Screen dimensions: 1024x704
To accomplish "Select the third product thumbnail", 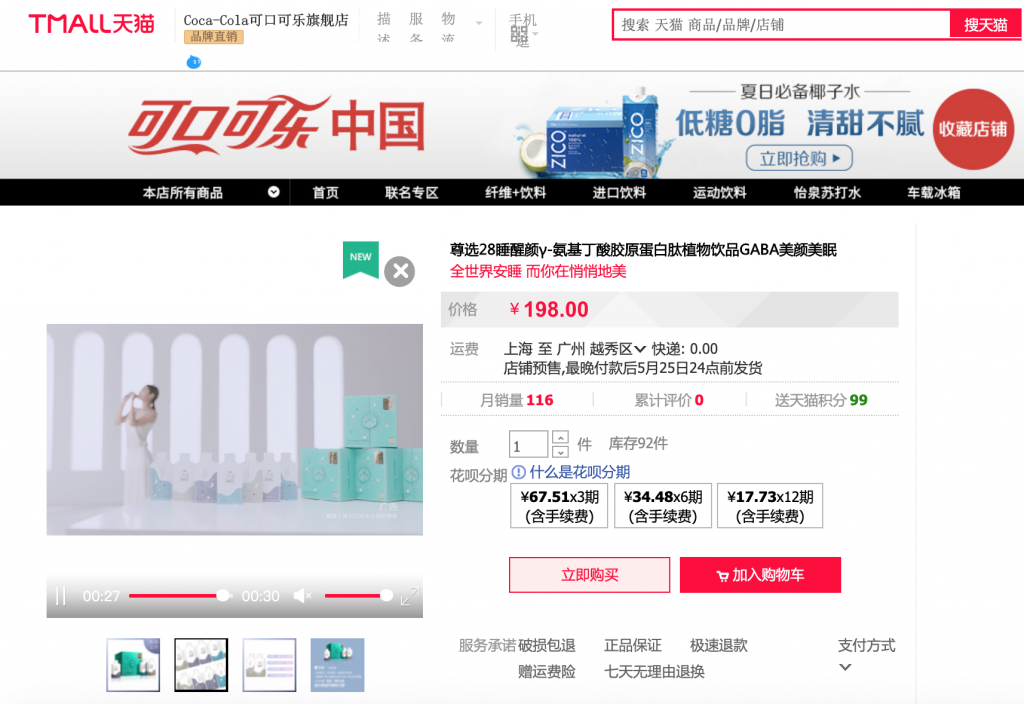I will pyautogui.click(x=269, y=665).
